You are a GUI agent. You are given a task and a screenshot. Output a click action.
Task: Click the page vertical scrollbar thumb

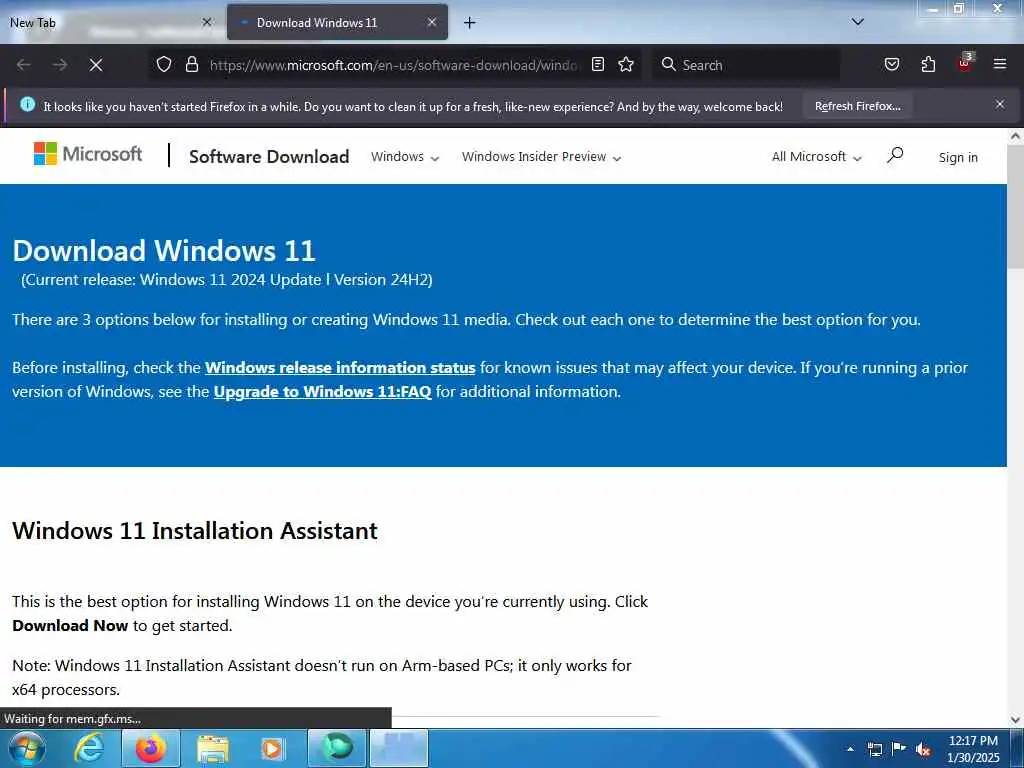click(1016, 206)
